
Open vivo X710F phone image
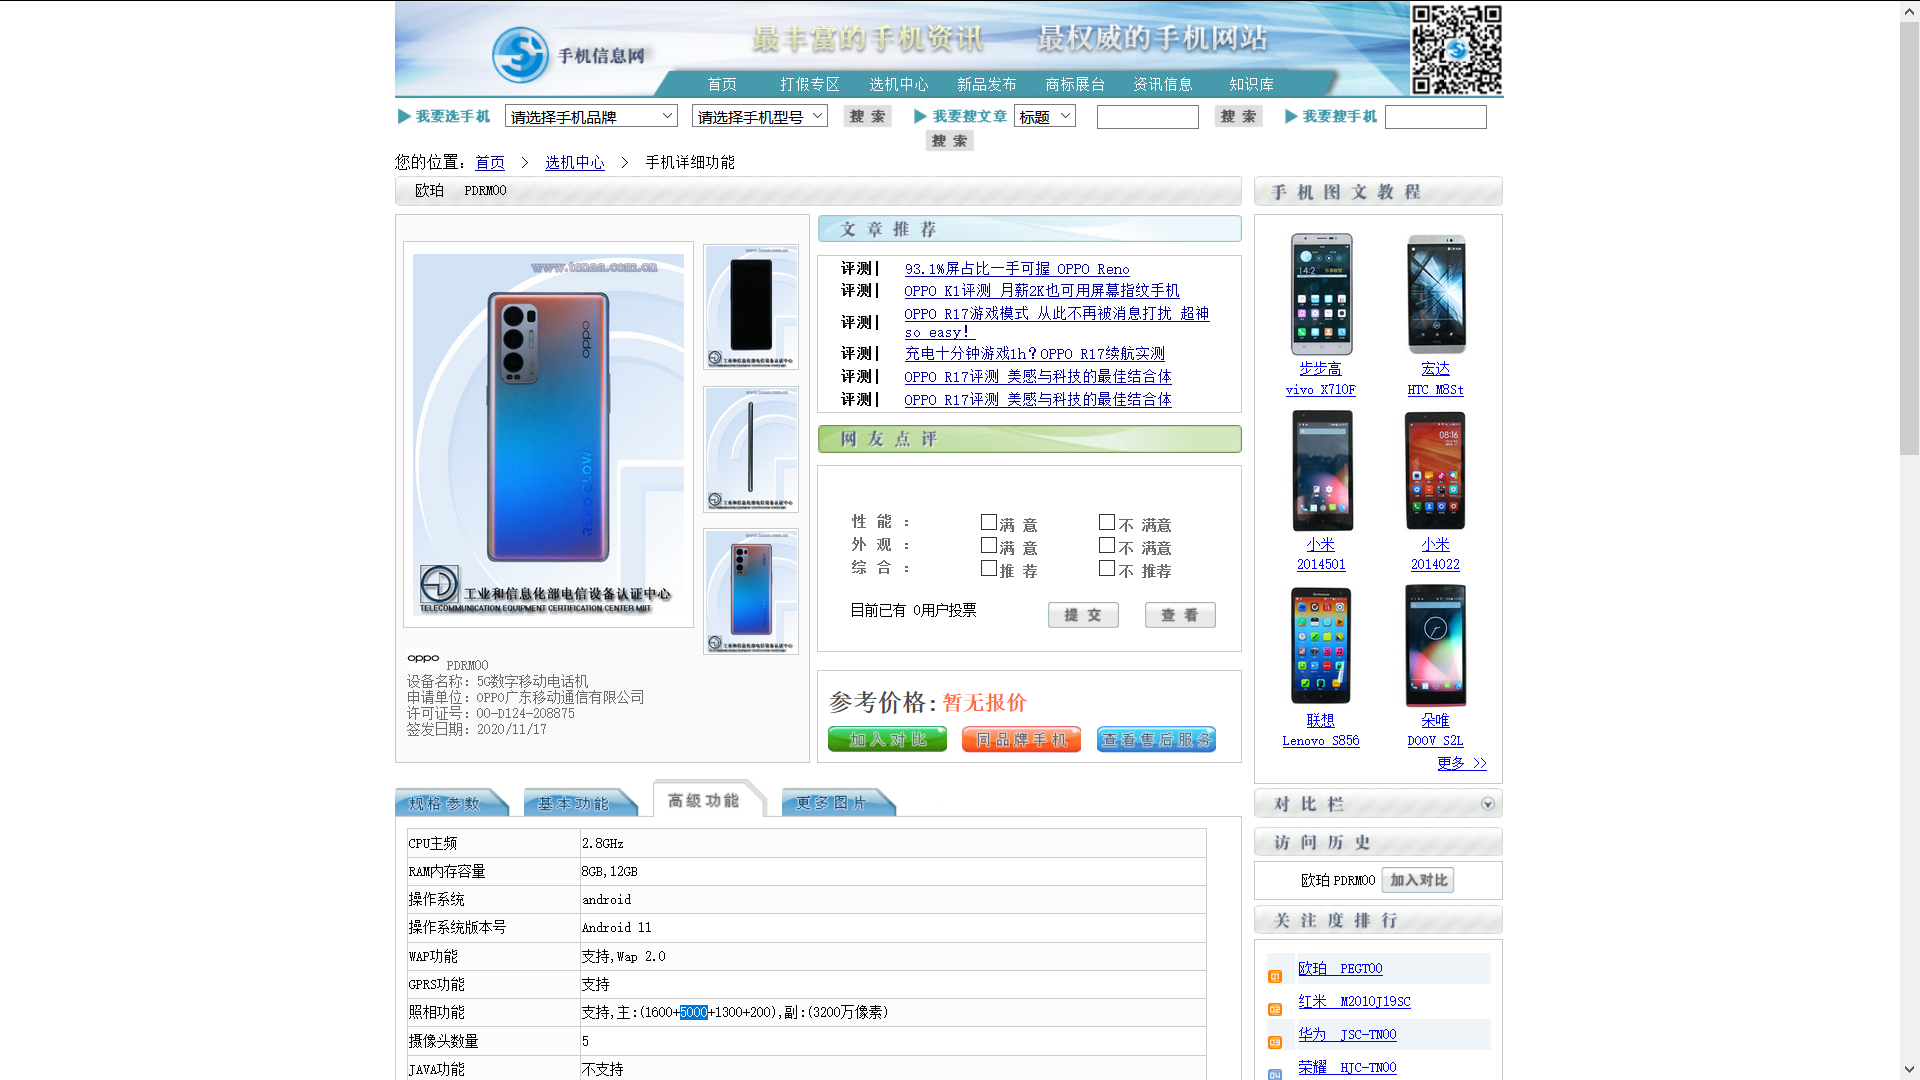point(1321,294)
